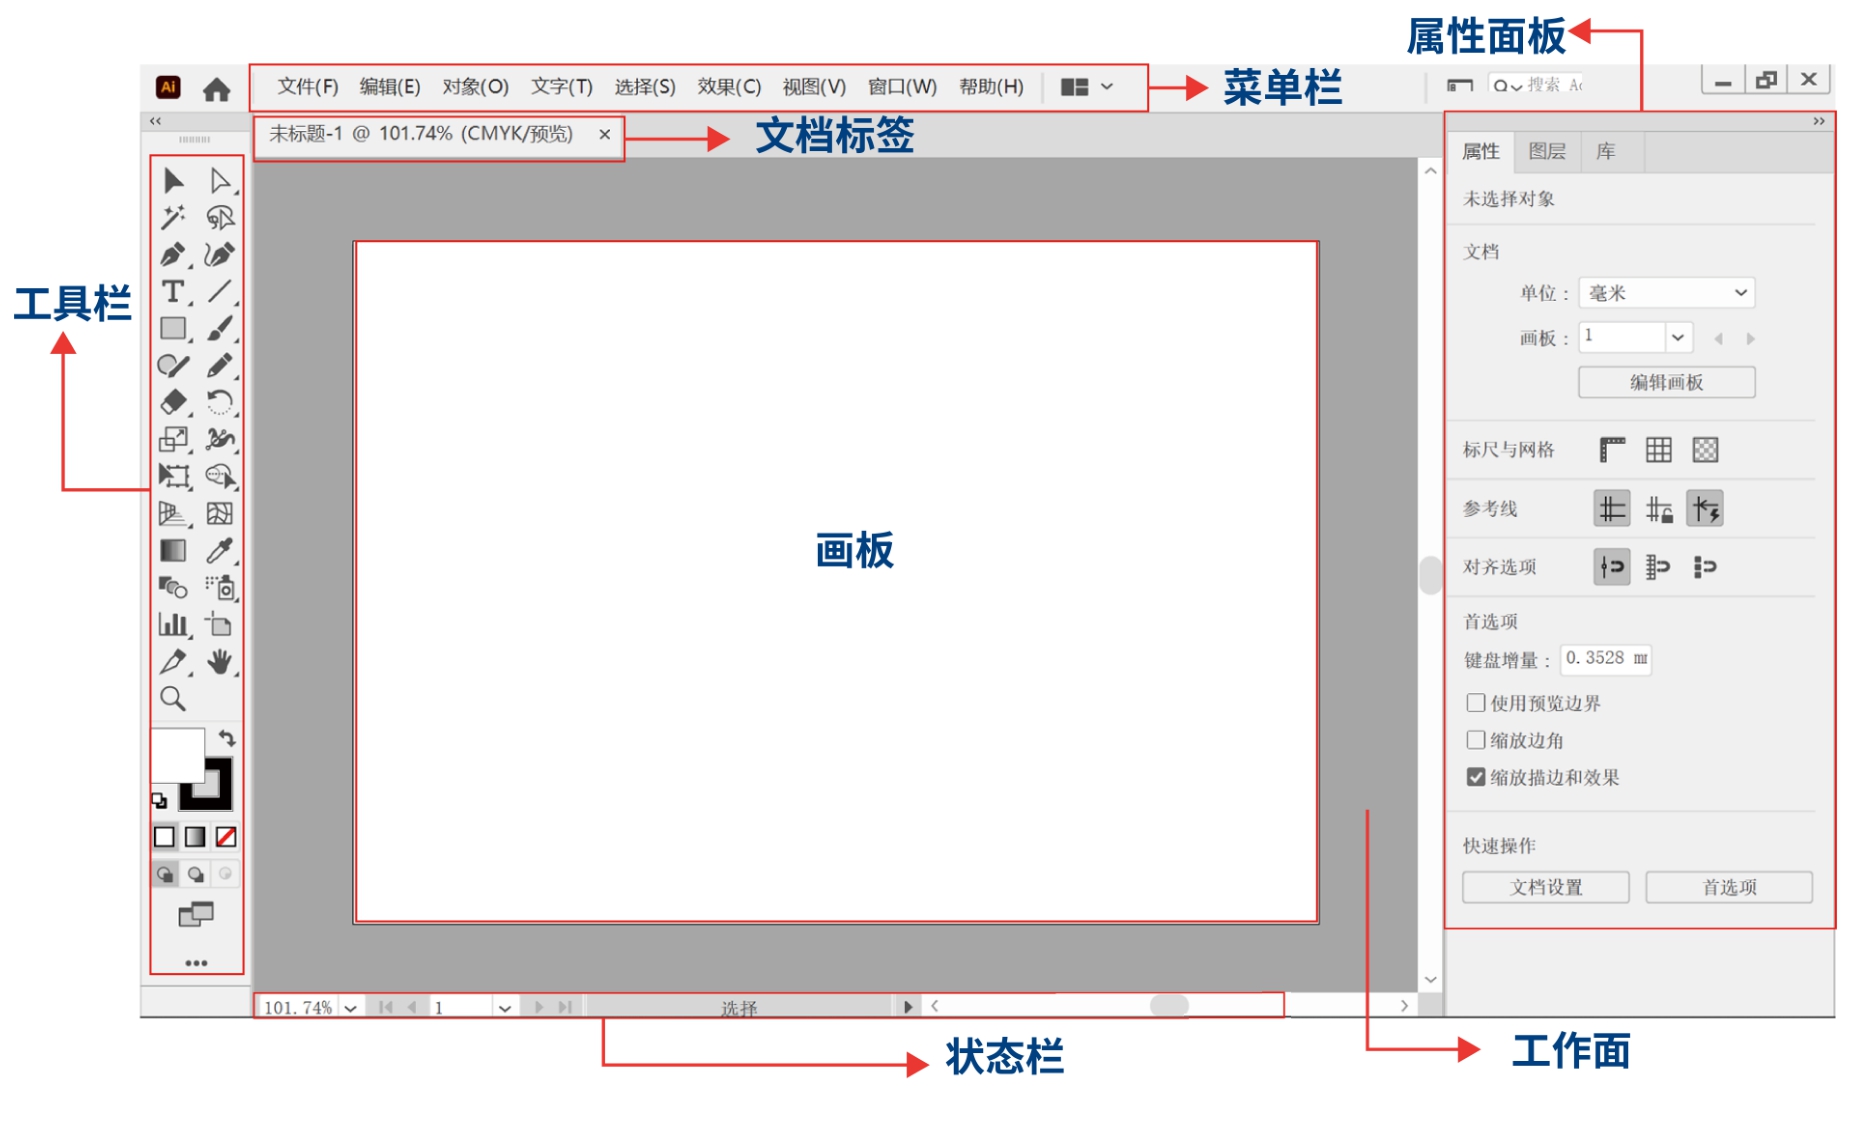Select the Scale tool
This screenshot has width=1858, height=1128.
click(x=173, y=439)
